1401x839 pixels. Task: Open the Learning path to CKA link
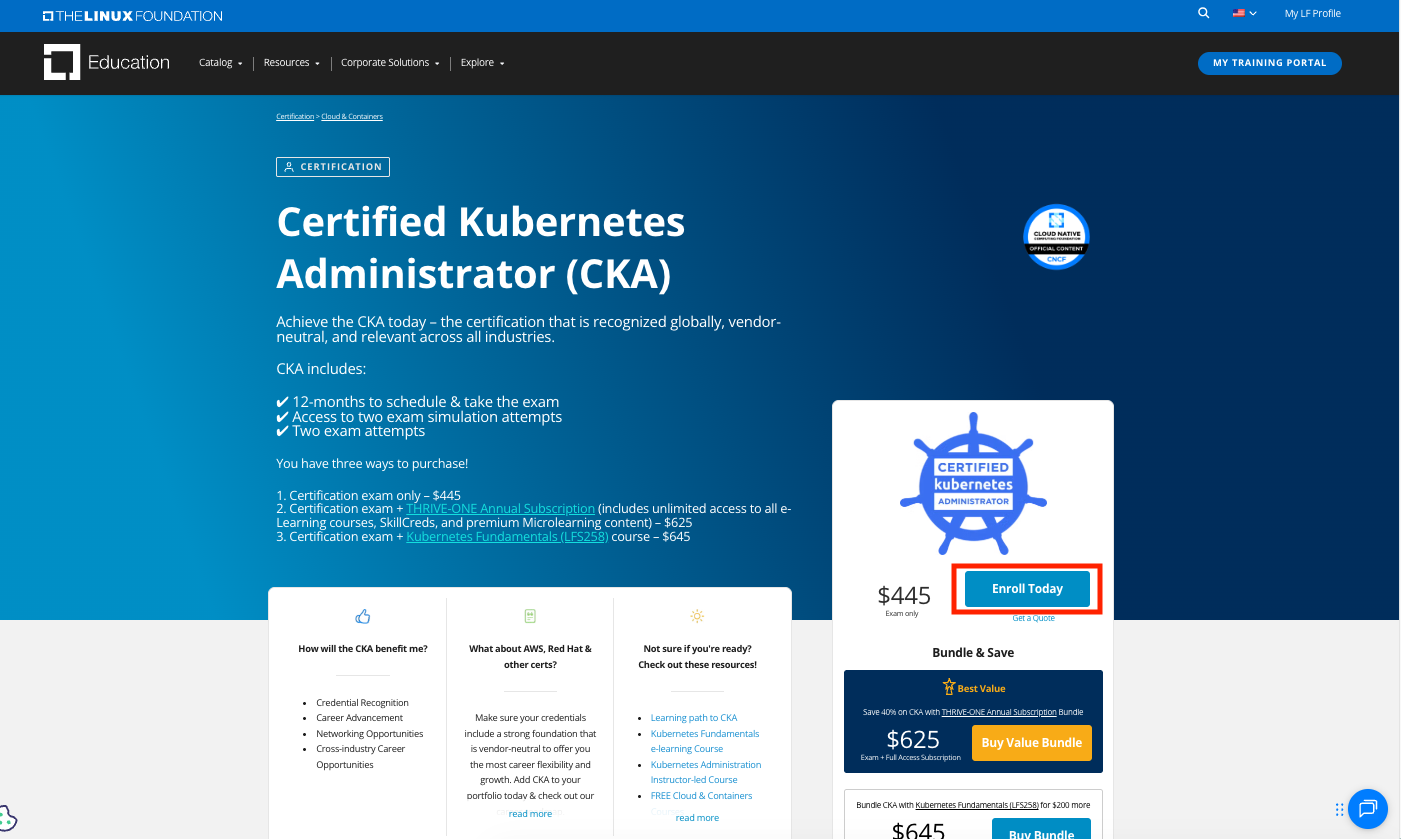click(x=694, y=718)
